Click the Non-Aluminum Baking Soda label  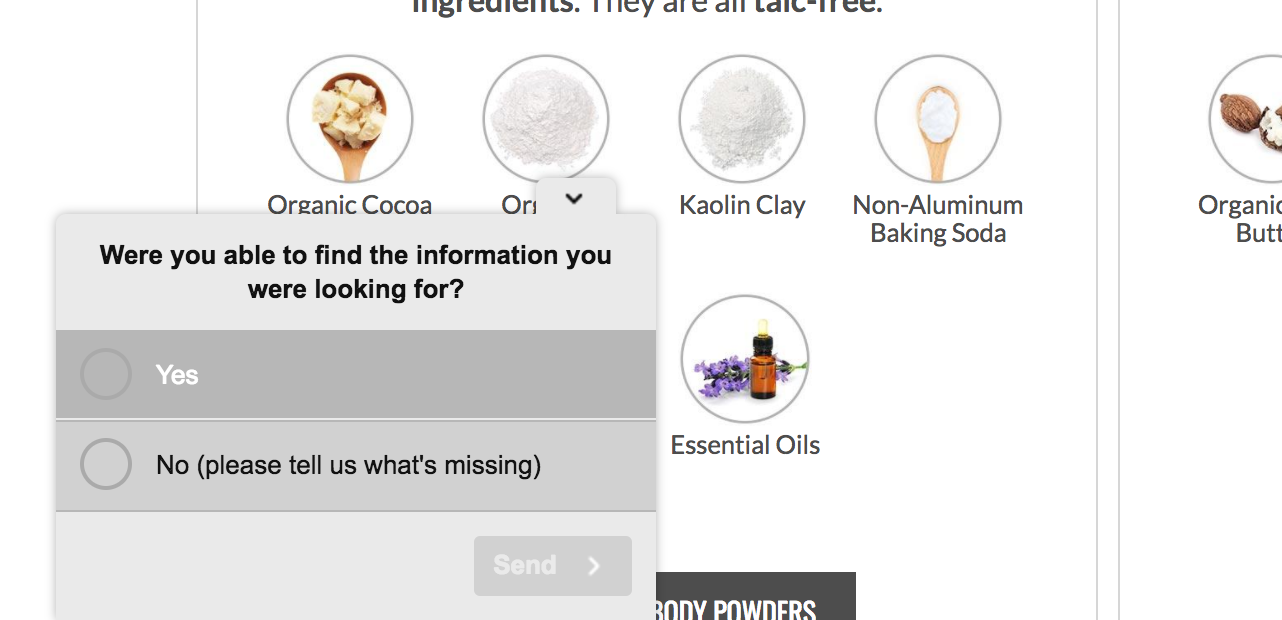pos(938,219)
